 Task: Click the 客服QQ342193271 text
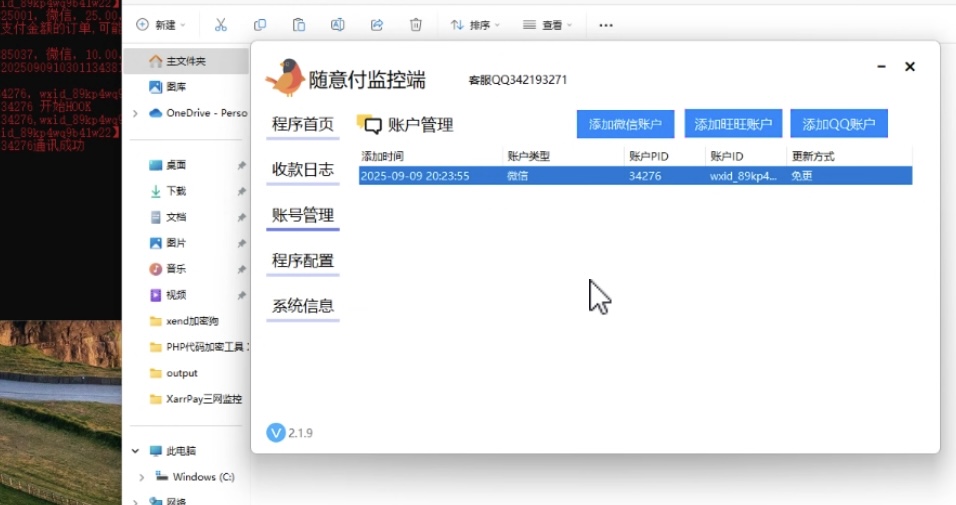click(518, 80)
